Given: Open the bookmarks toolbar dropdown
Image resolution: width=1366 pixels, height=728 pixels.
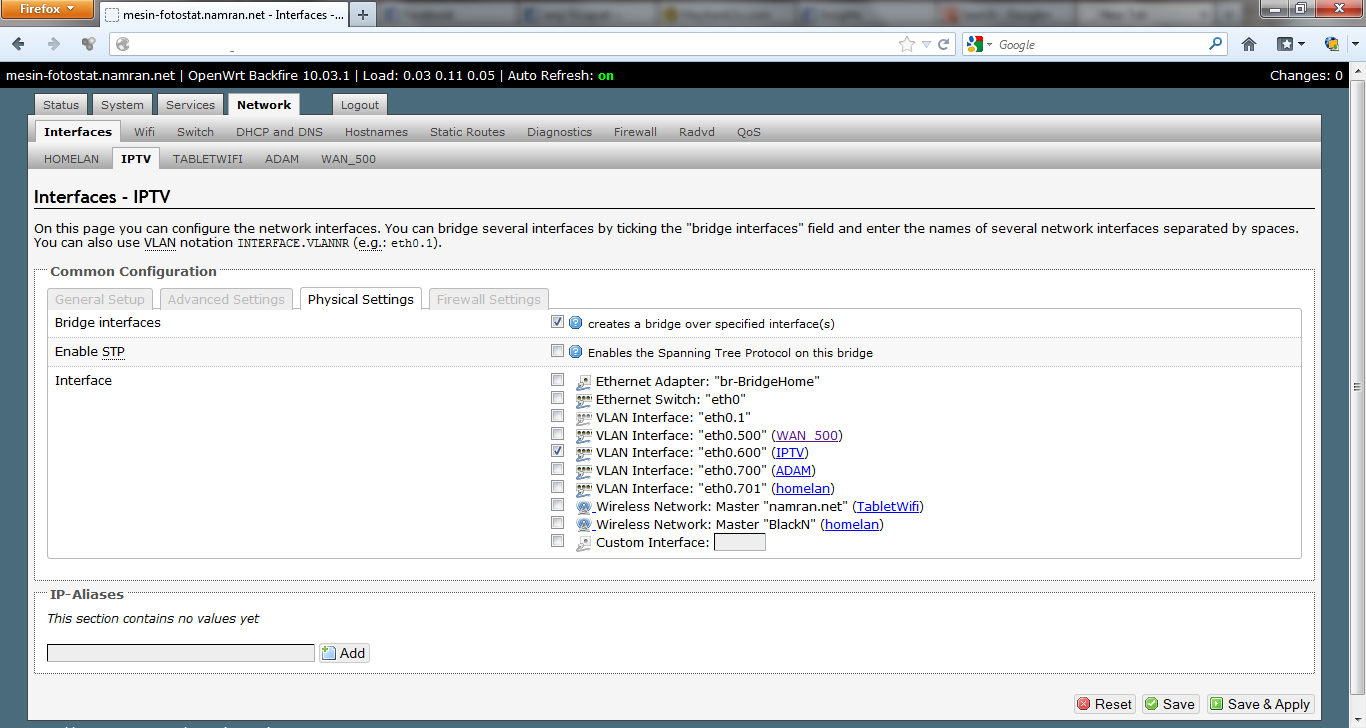Looking at the screenshot, I should (1291, 44).
